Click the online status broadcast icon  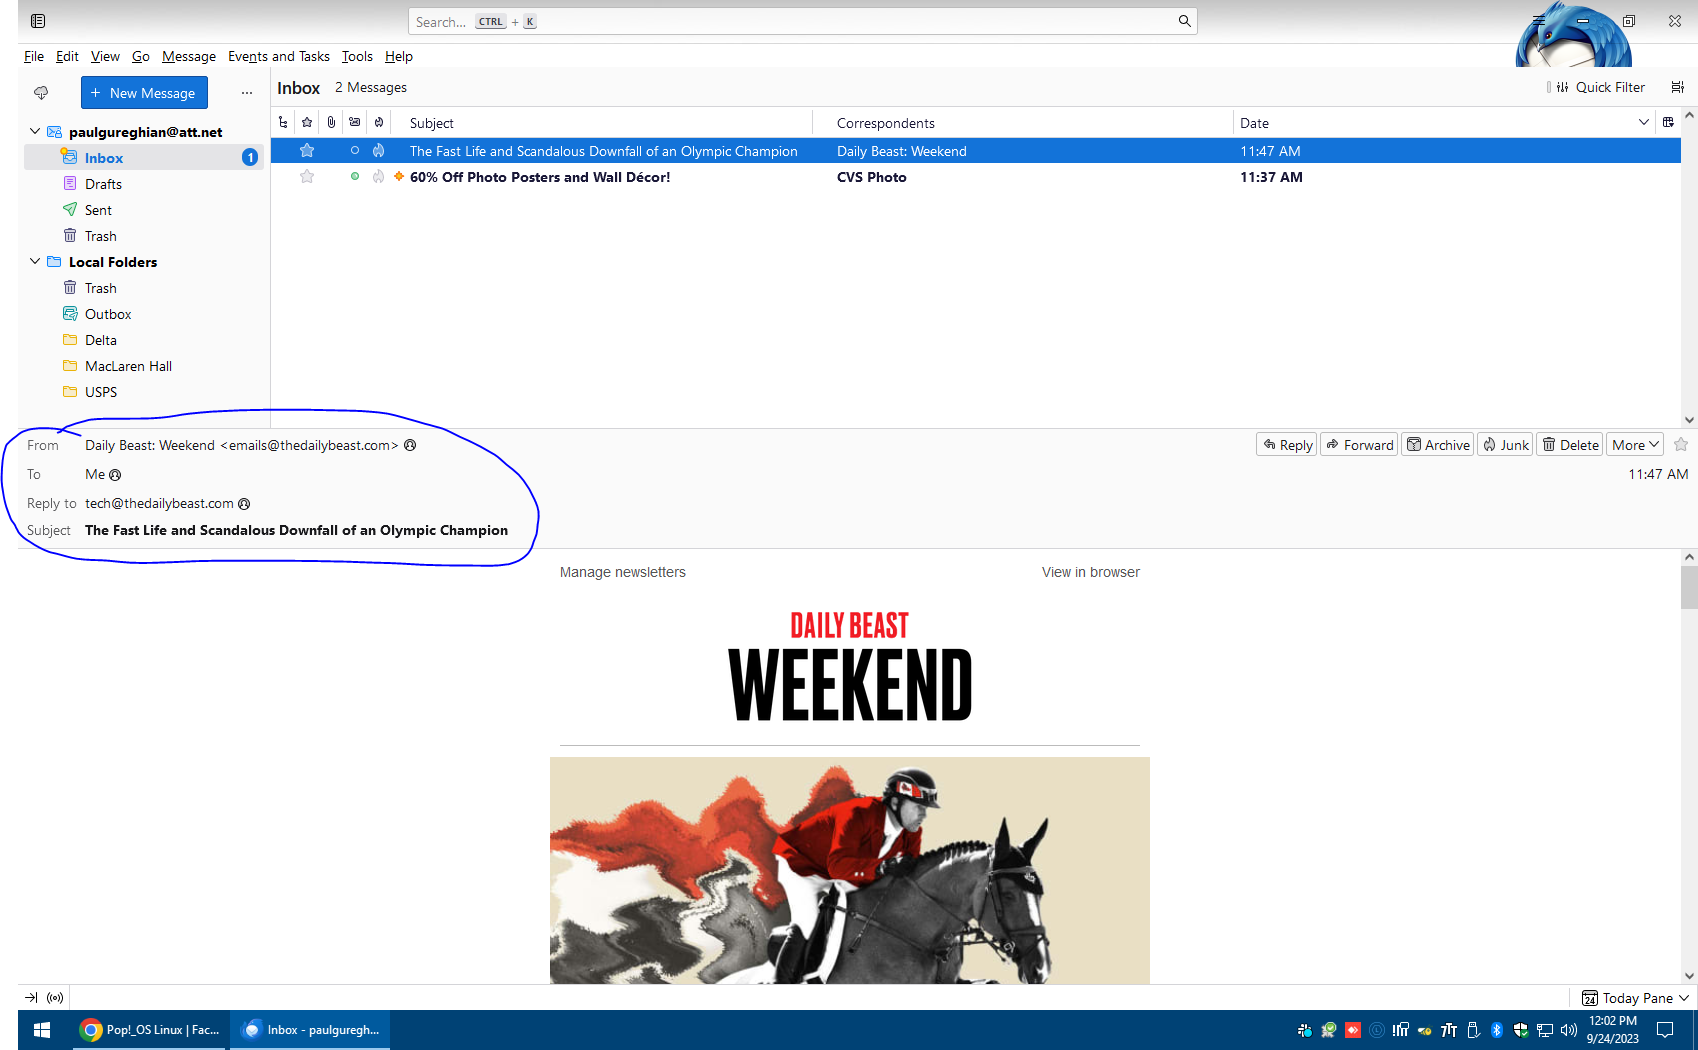click(x=55, y=997)
